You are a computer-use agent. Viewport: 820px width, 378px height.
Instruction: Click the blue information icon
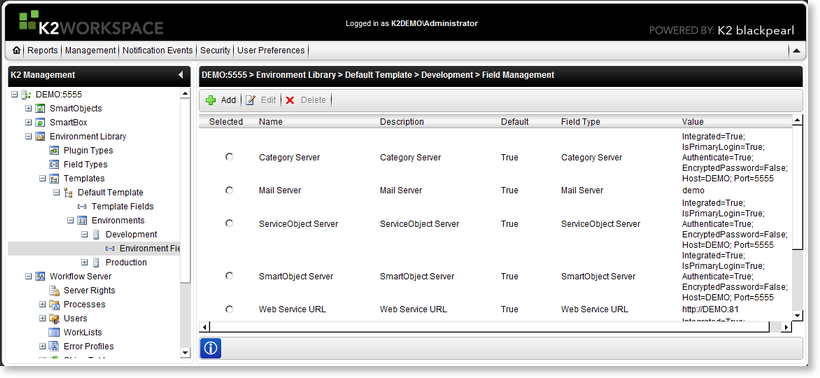click(x=210, y=348)
